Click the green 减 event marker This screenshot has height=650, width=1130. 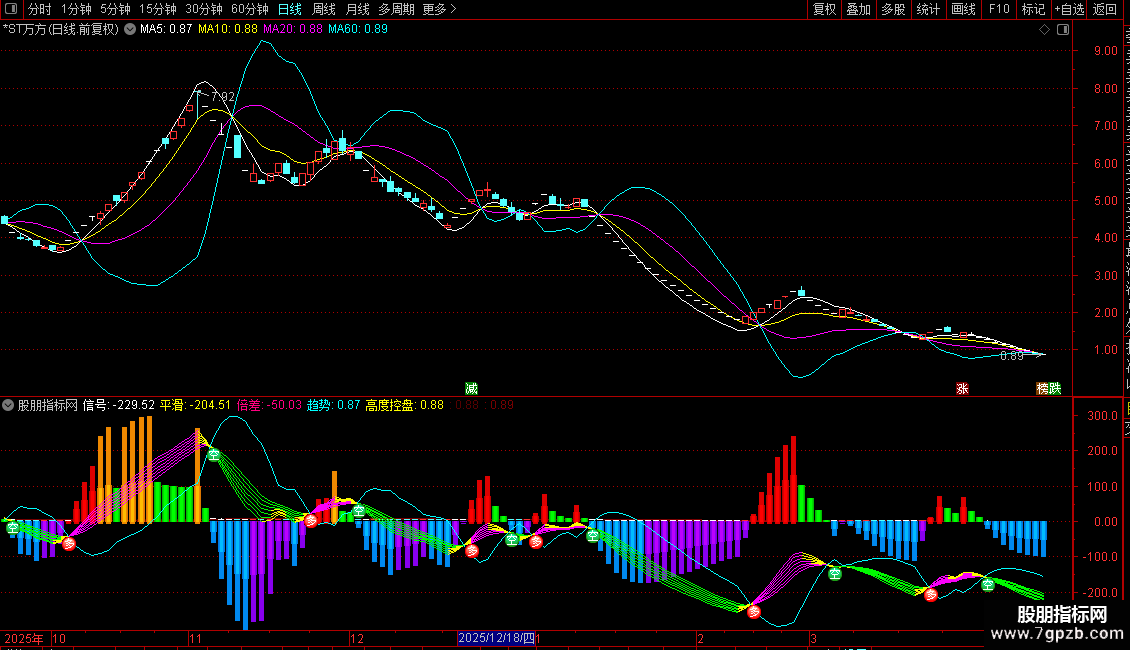(x=471, y=388)
